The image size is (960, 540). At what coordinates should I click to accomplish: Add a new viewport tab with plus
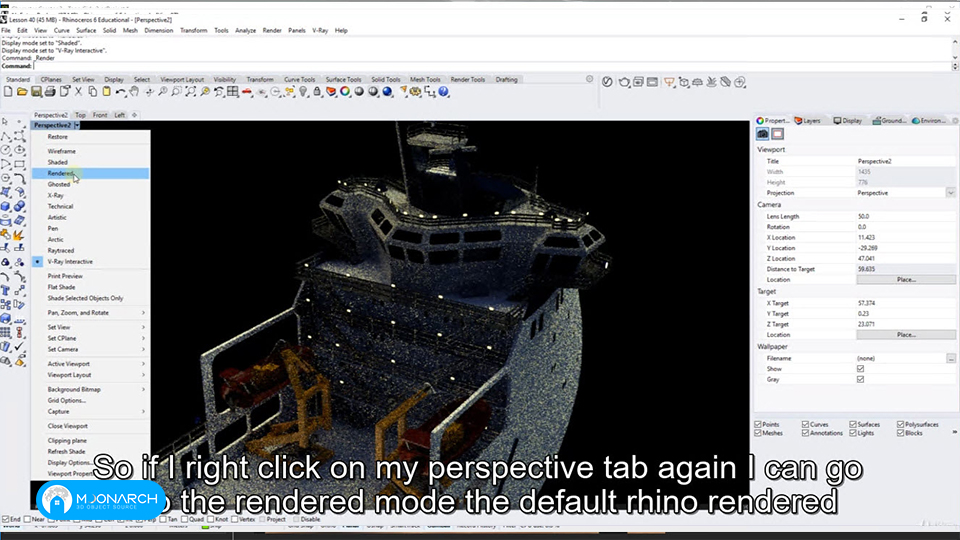pos(134,115)
